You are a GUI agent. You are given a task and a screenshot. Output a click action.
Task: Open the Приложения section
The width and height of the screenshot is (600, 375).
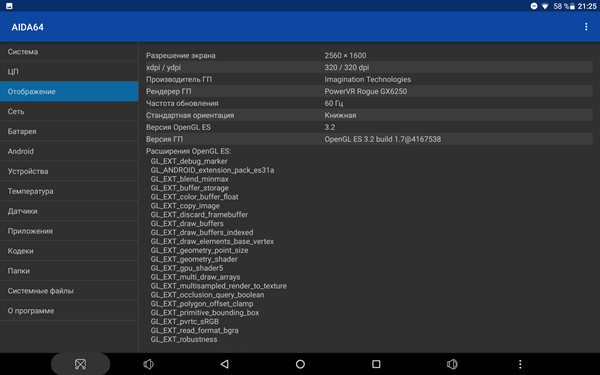click(x=69, y=231)
